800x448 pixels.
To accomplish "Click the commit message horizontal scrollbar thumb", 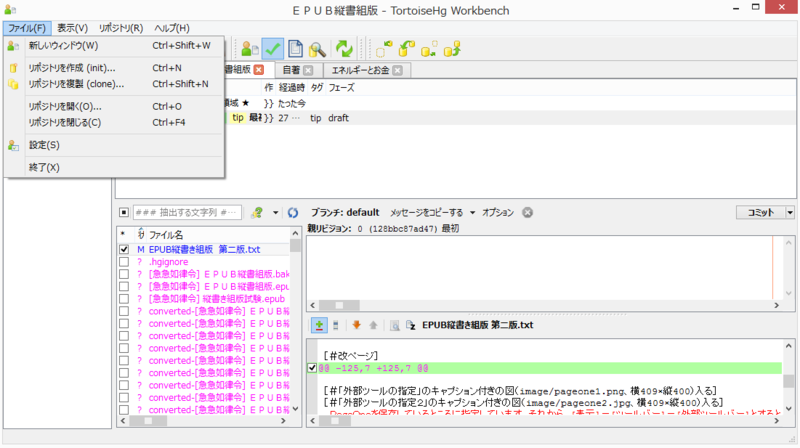I will (x=339, y=305).
